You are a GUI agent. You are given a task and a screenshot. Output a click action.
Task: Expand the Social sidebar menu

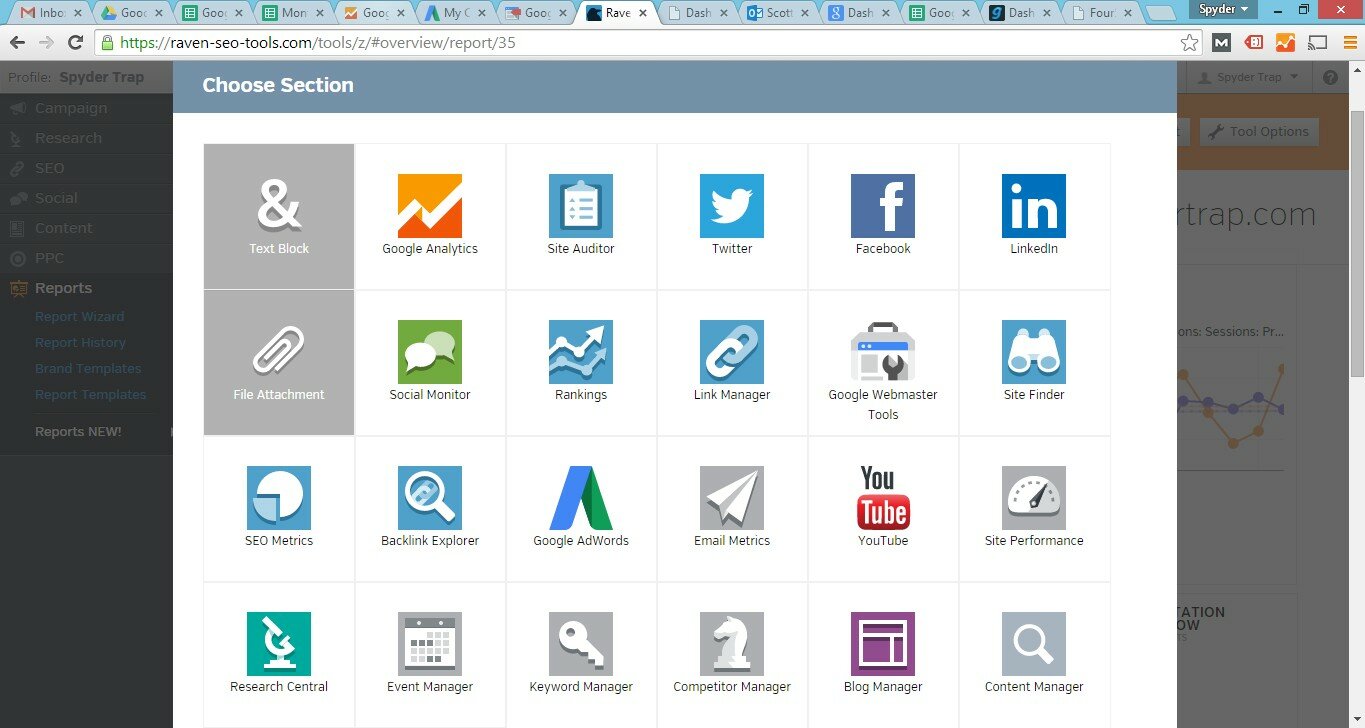click(x=86, y=198)
